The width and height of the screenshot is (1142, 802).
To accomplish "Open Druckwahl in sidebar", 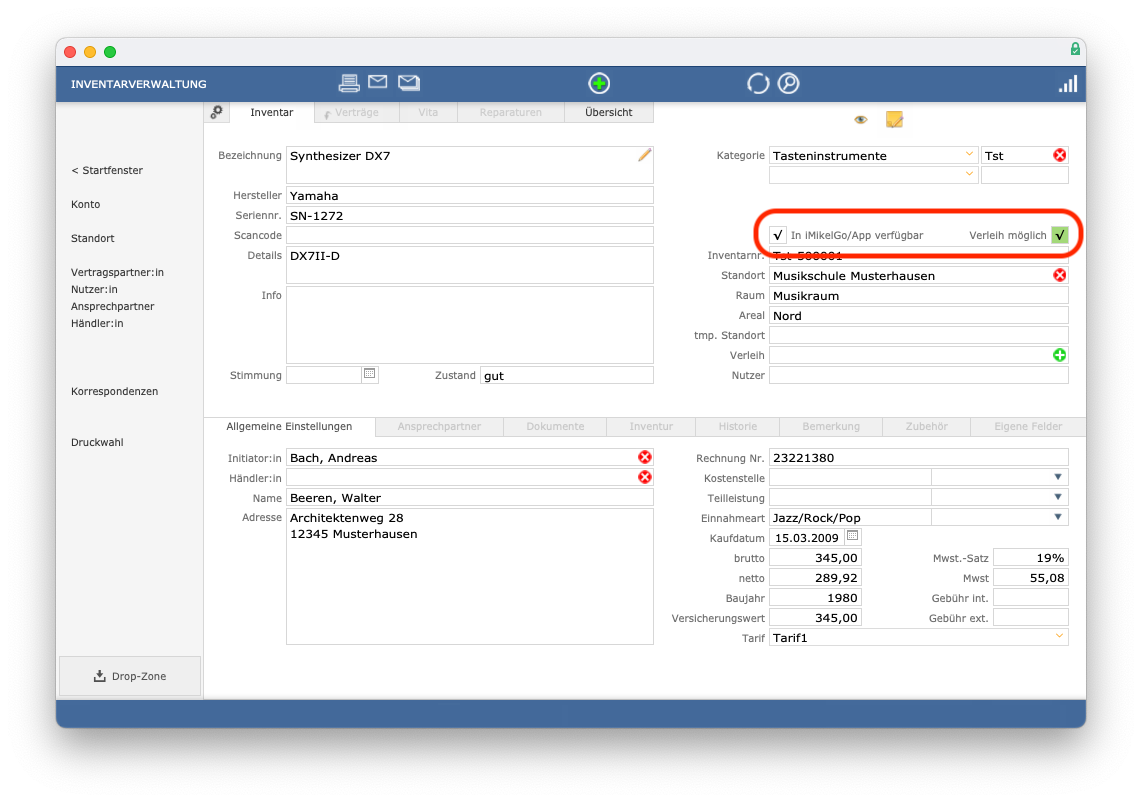I will [x=97, y=442].
